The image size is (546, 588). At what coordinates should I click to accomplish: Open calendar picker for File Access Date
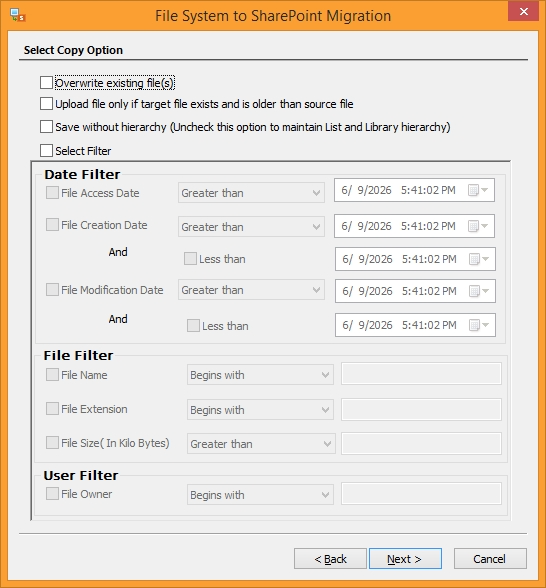[x=478, y=190]
